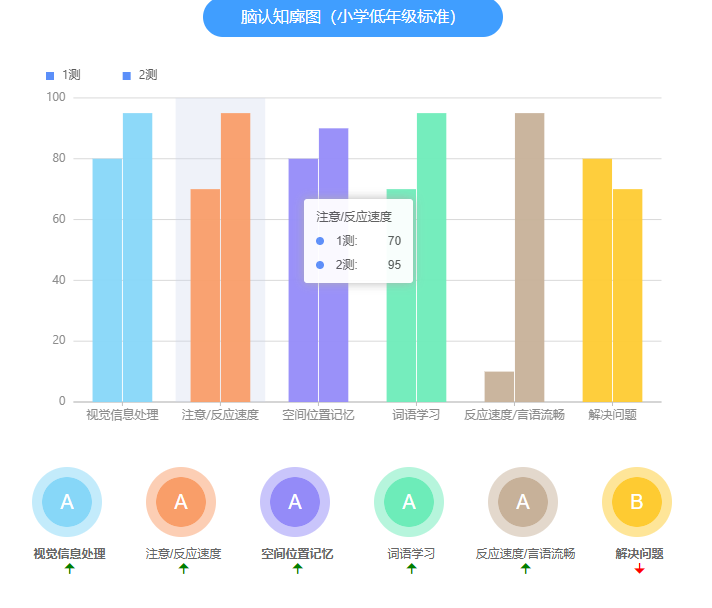Click the 1测 bar for 视觉信息处理
The width and height of the screenshot is (712, 608).
[107, 280]
